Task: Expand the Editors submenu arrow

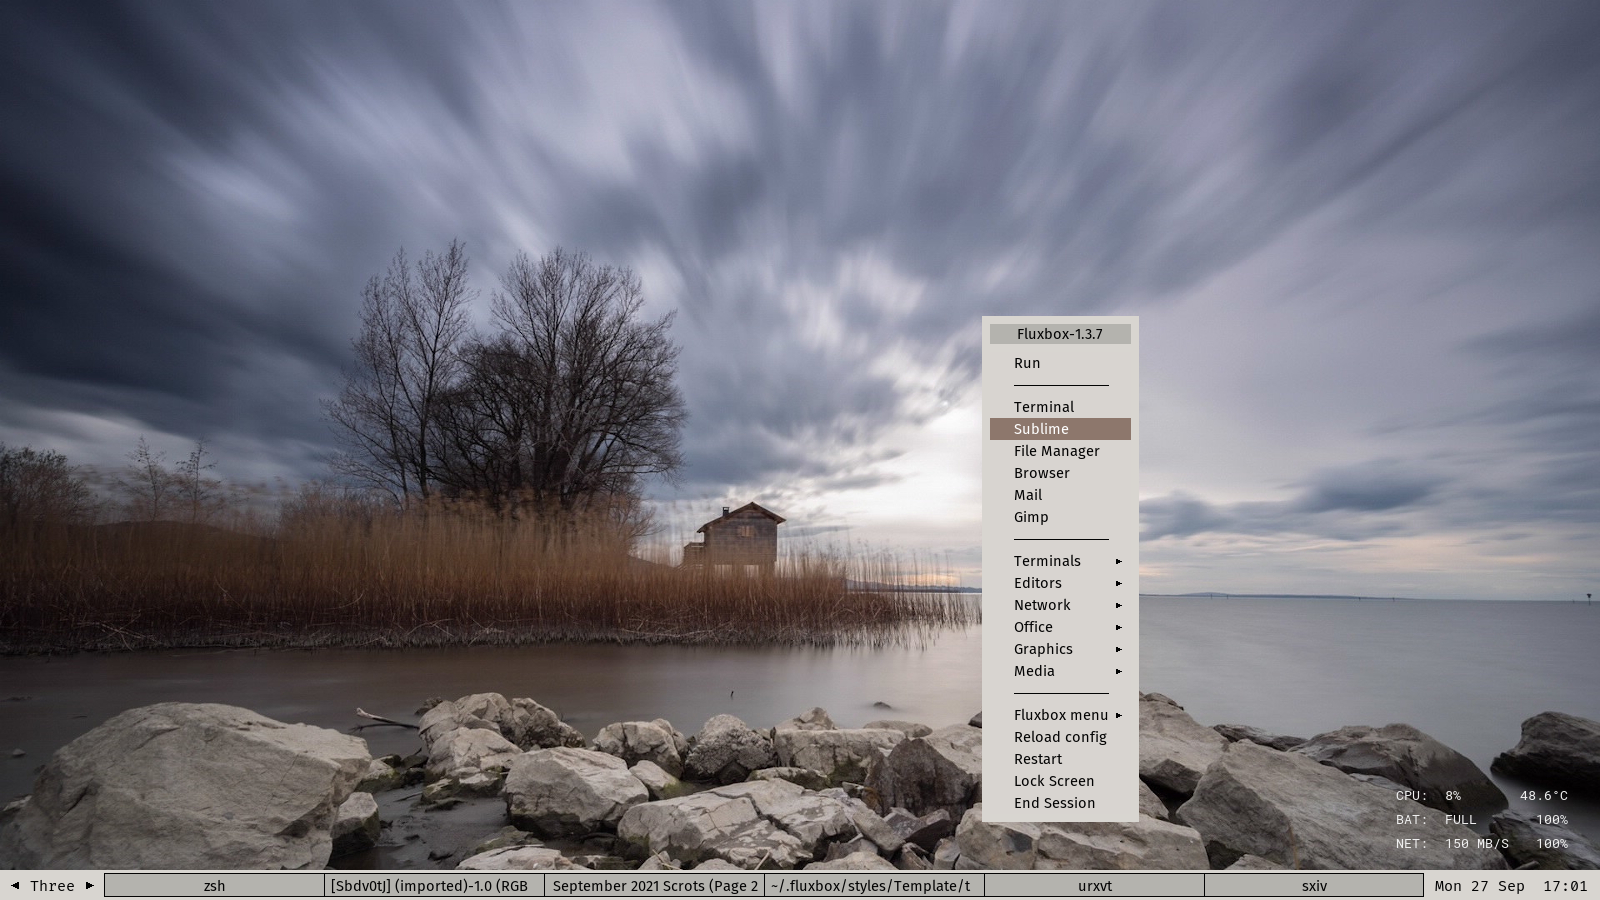Action: (x=1119, y=583)
